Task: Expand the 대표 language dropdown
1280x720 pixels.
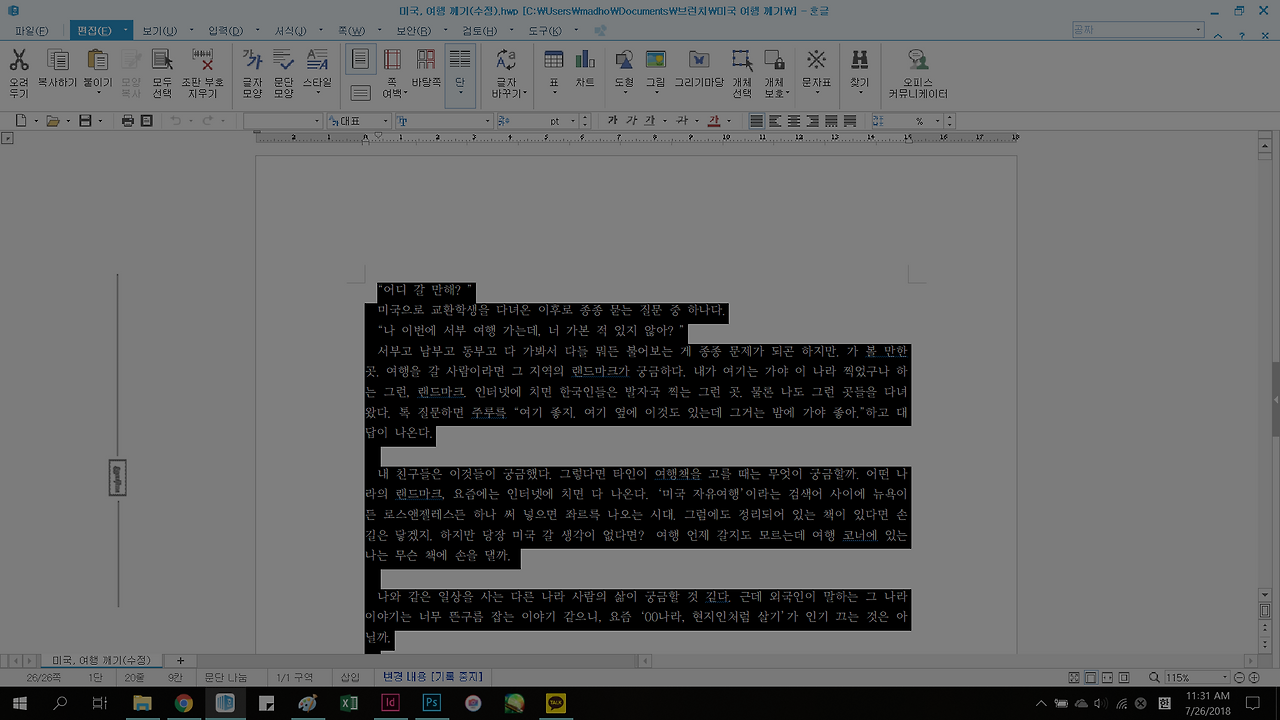Action: click(x=385, y=121)
